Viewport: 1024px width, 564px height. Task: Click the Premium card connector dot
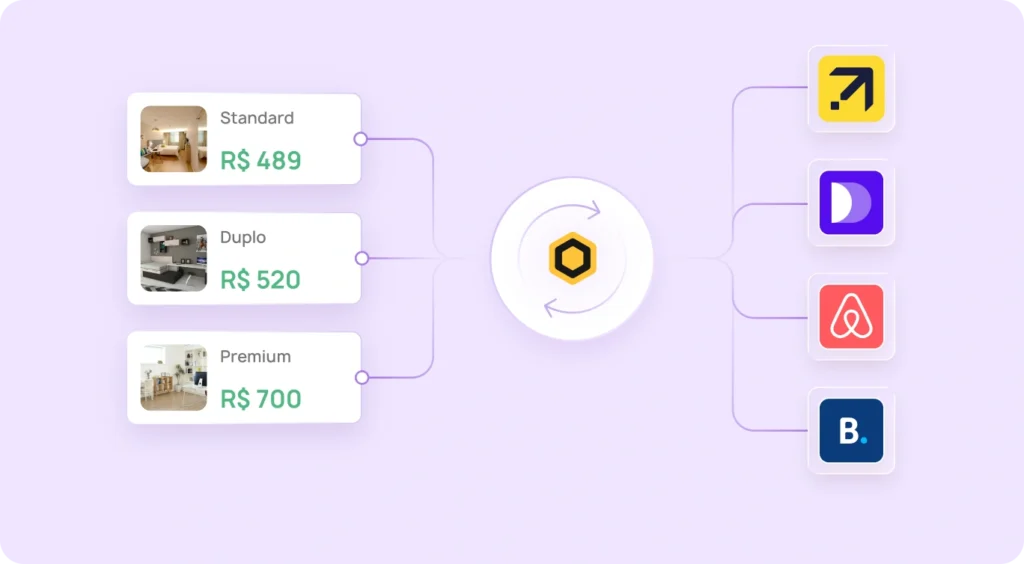pyautogui.click(x=362, y=377)
